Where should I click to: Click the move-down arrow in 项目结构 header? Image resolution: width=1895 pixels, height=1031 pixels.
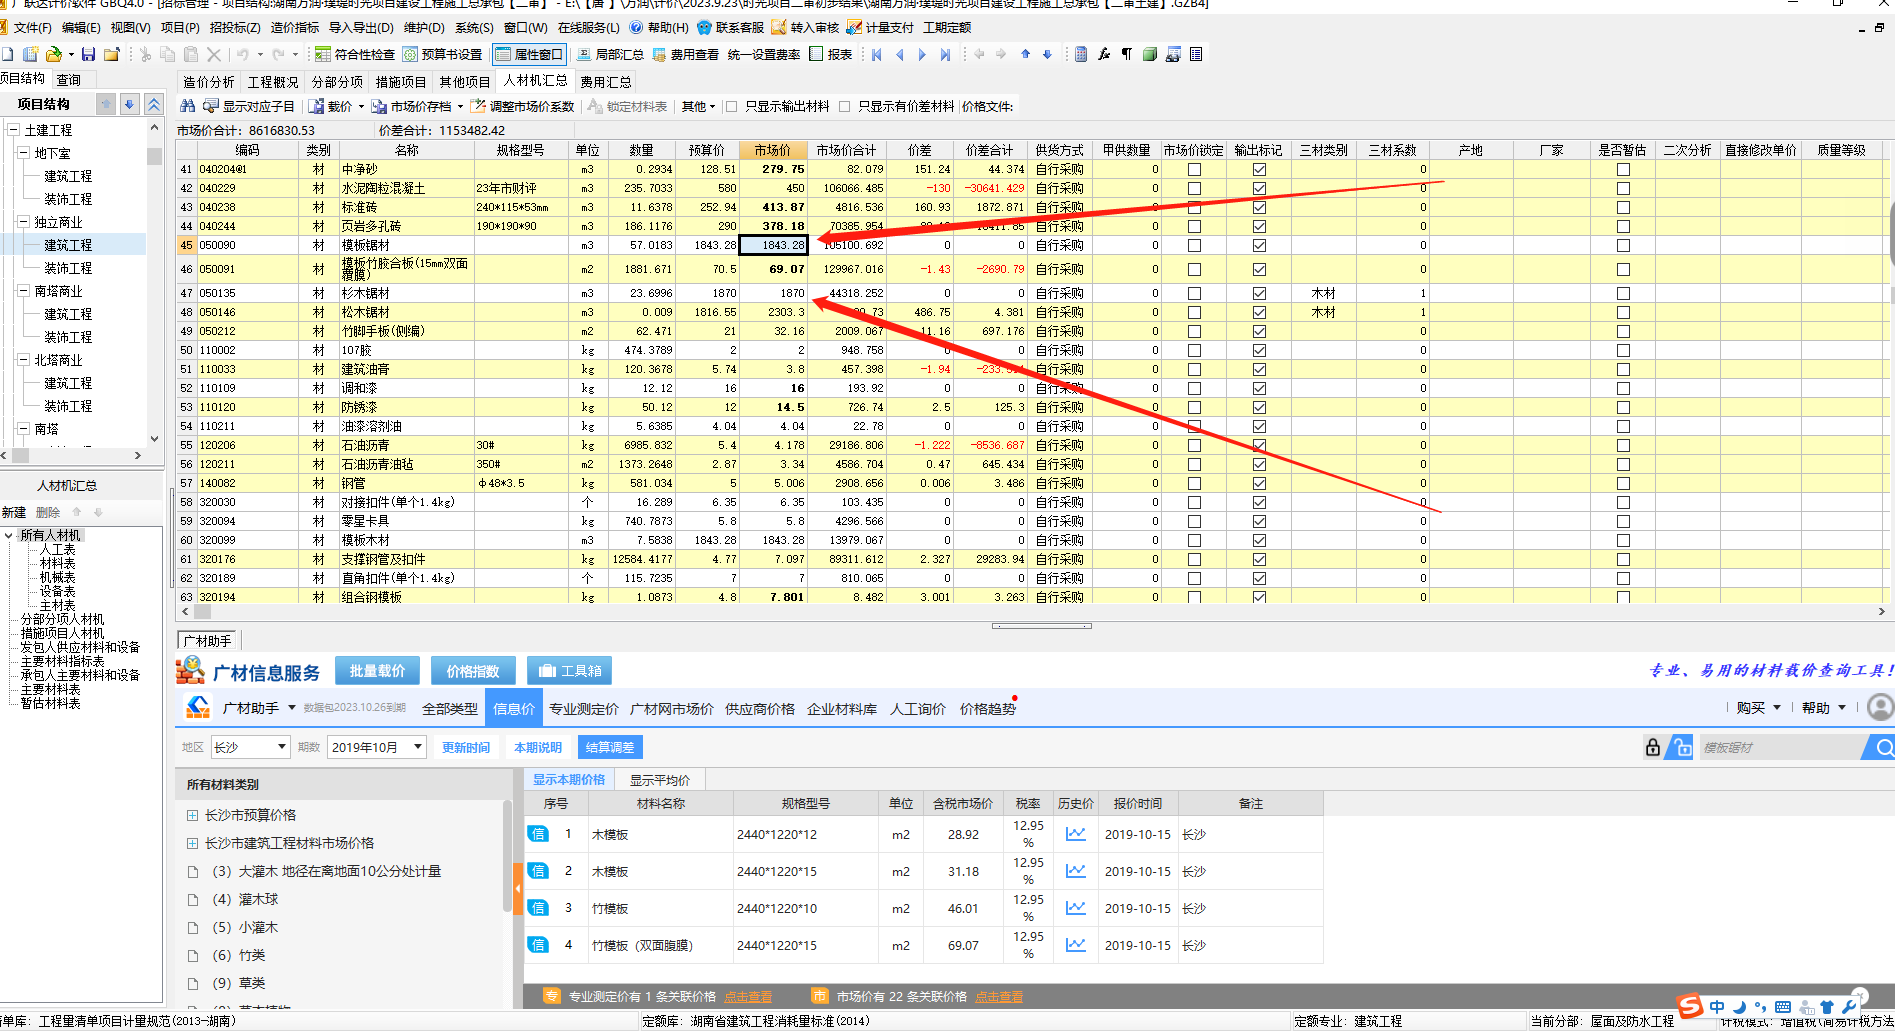[x=129, y=104]
